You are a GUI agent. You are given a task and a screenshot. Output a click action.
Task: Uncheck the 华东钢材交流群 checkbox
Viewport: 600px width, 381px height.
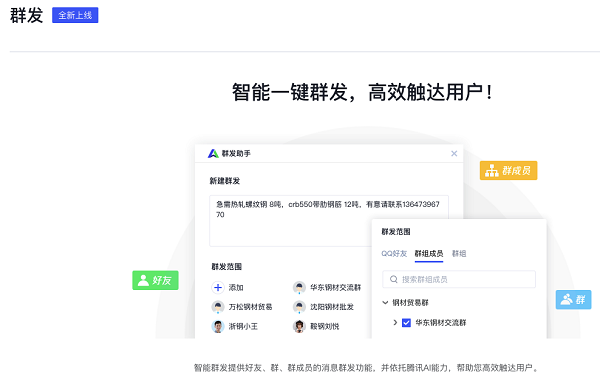(406, 323)
